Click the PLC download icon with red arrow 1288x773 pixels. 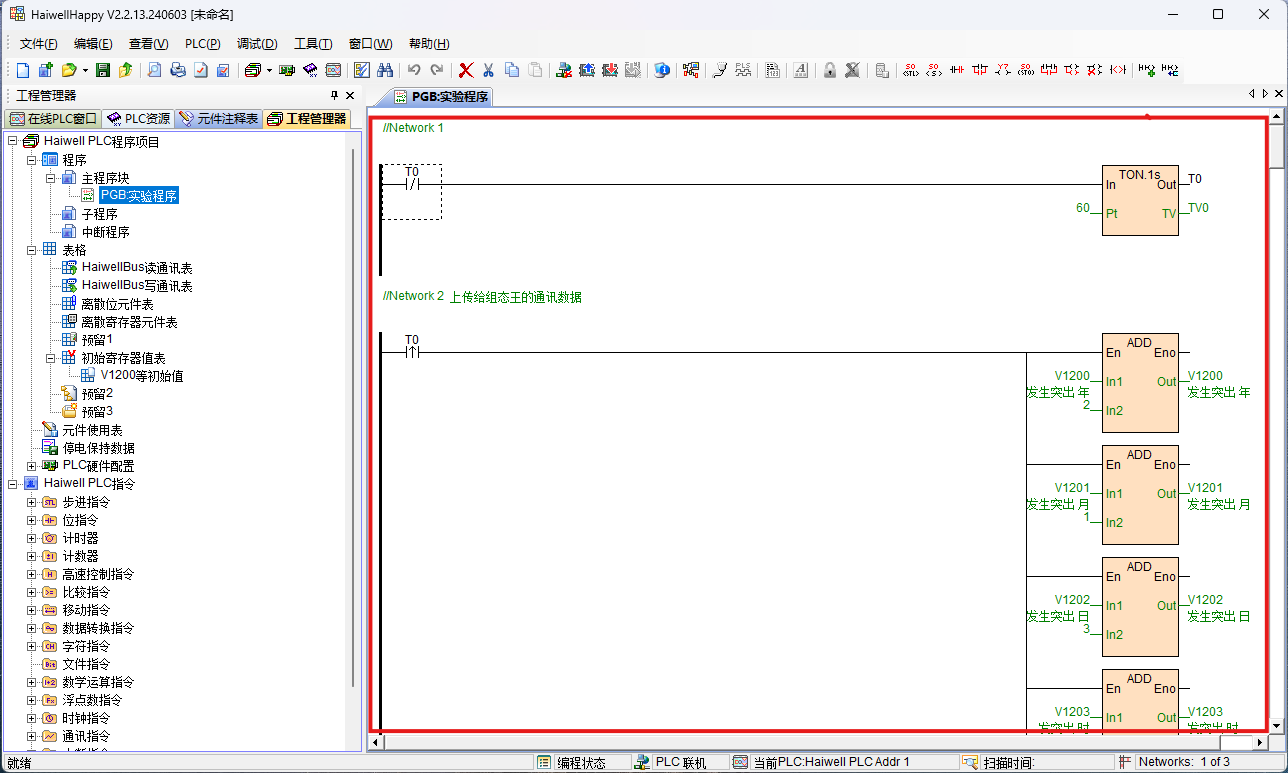[x=610, y=70]
